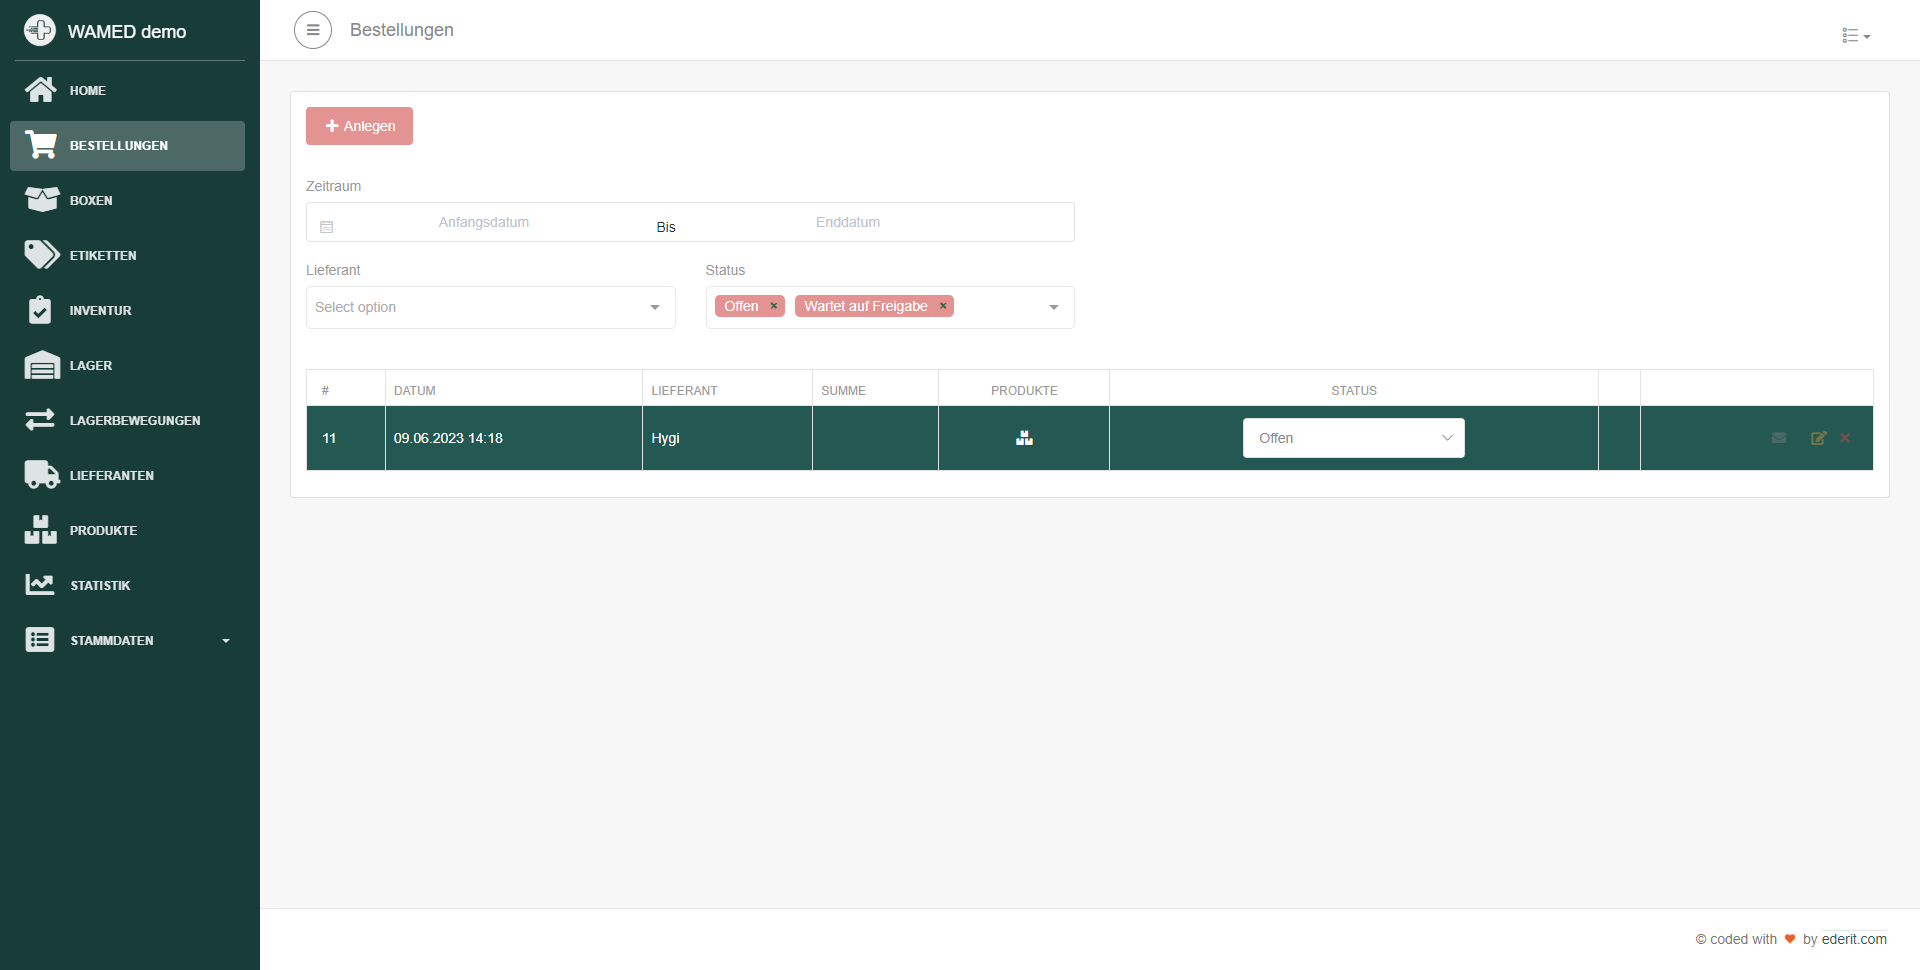Click the edit pencil icon for order 11
The height and width of the screenshot is (970, 1920).
[x=1818, y=438]
